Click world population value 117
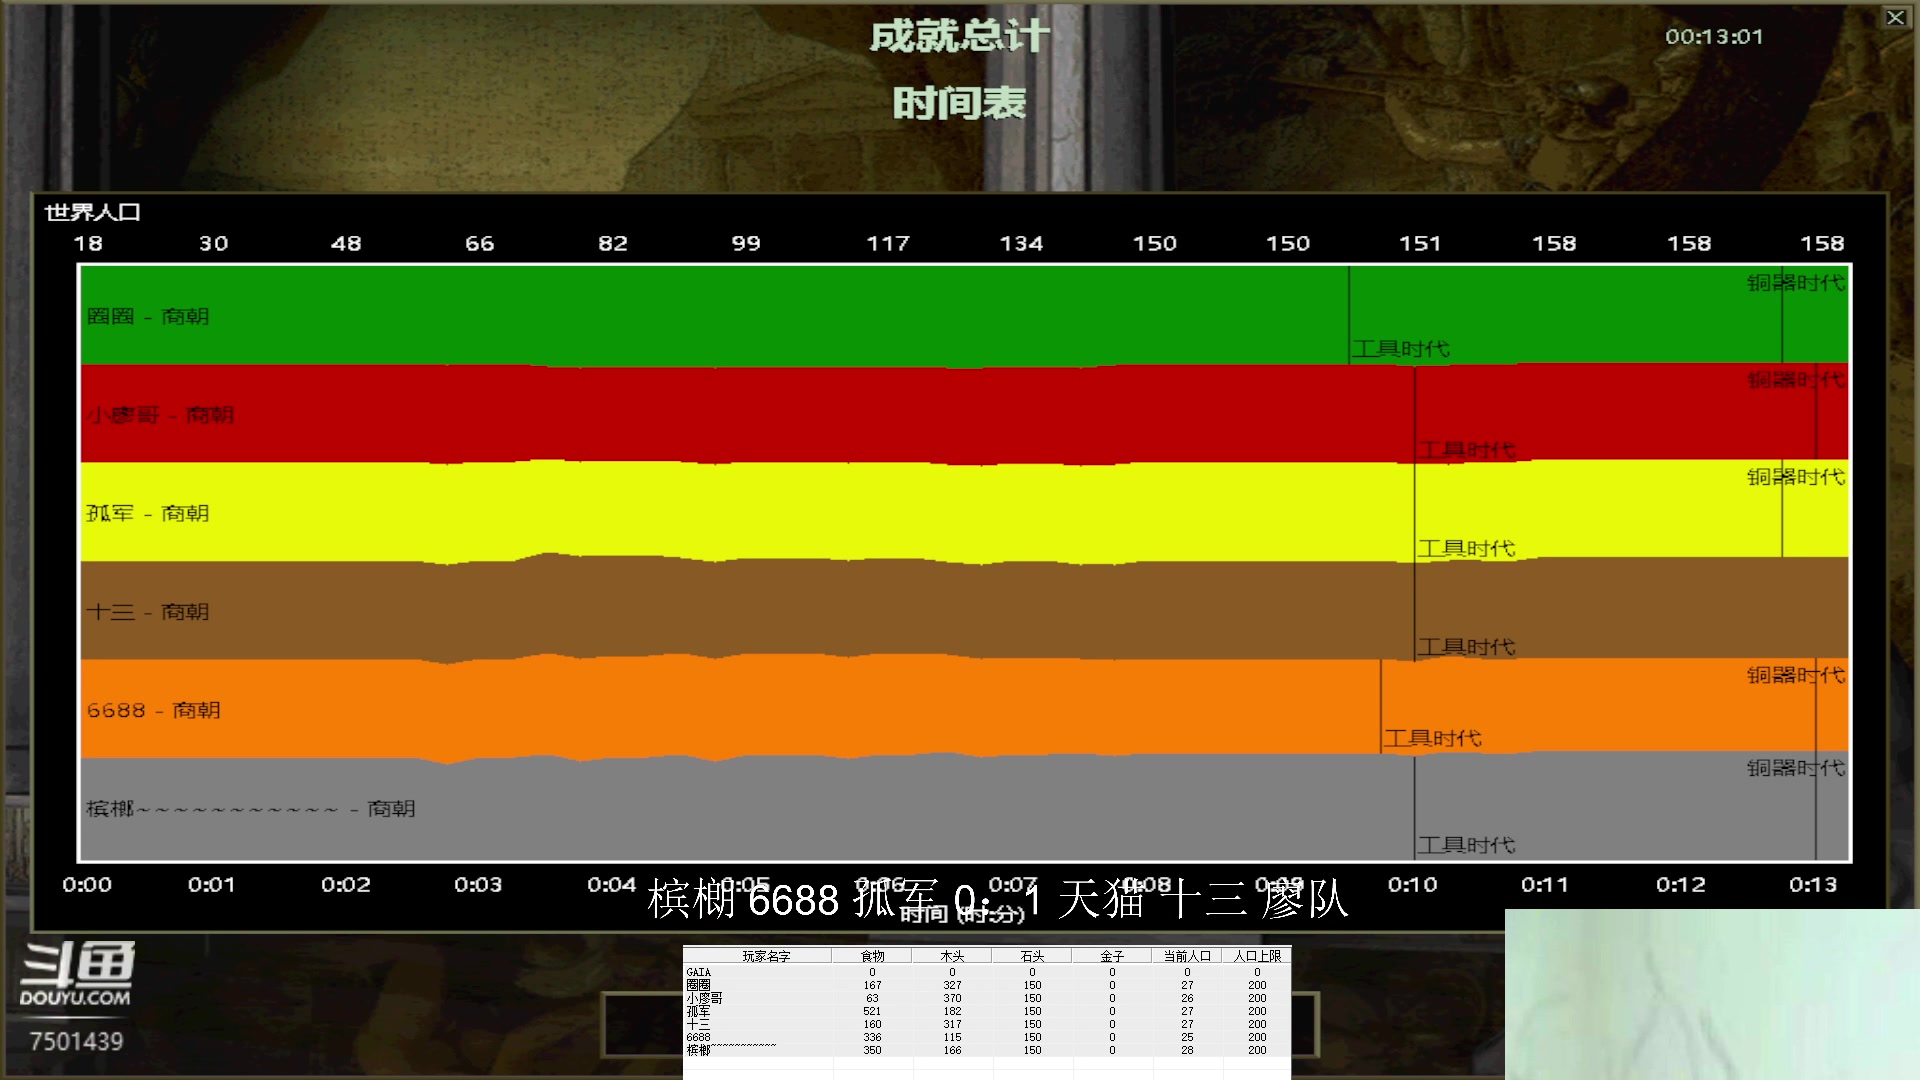The height and width of the screenshot is (1080, 1920). 888,243
